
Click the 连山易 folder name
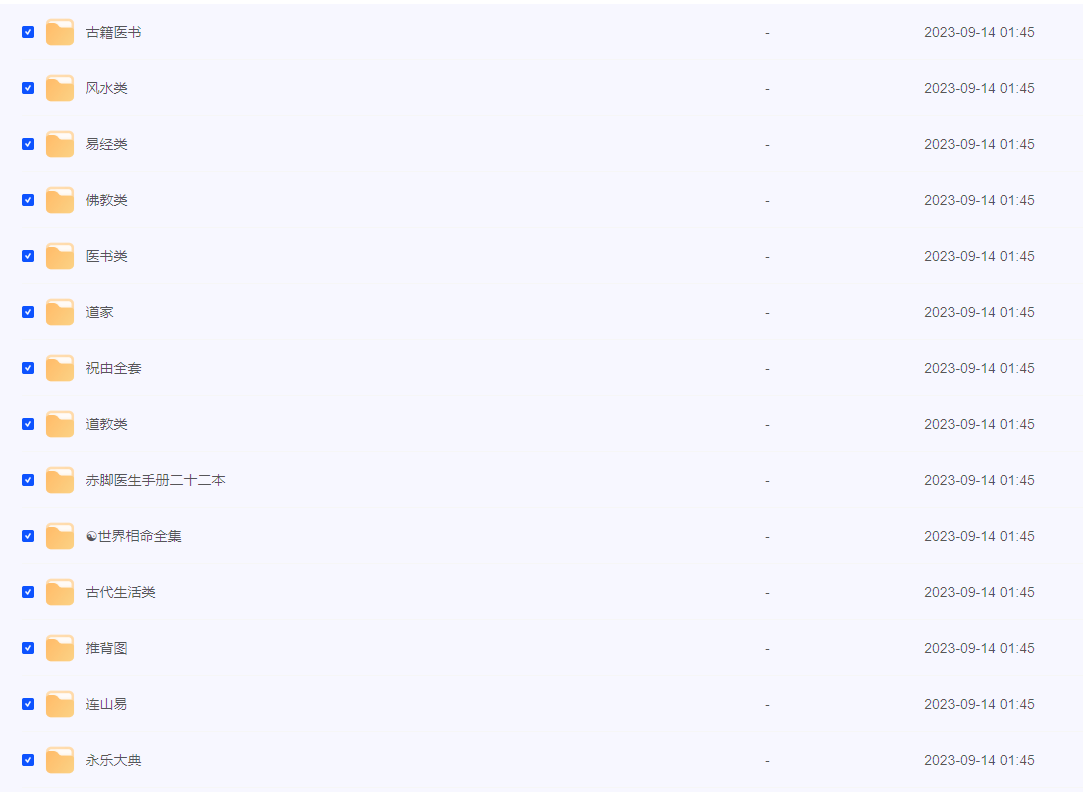coord(107,704)
